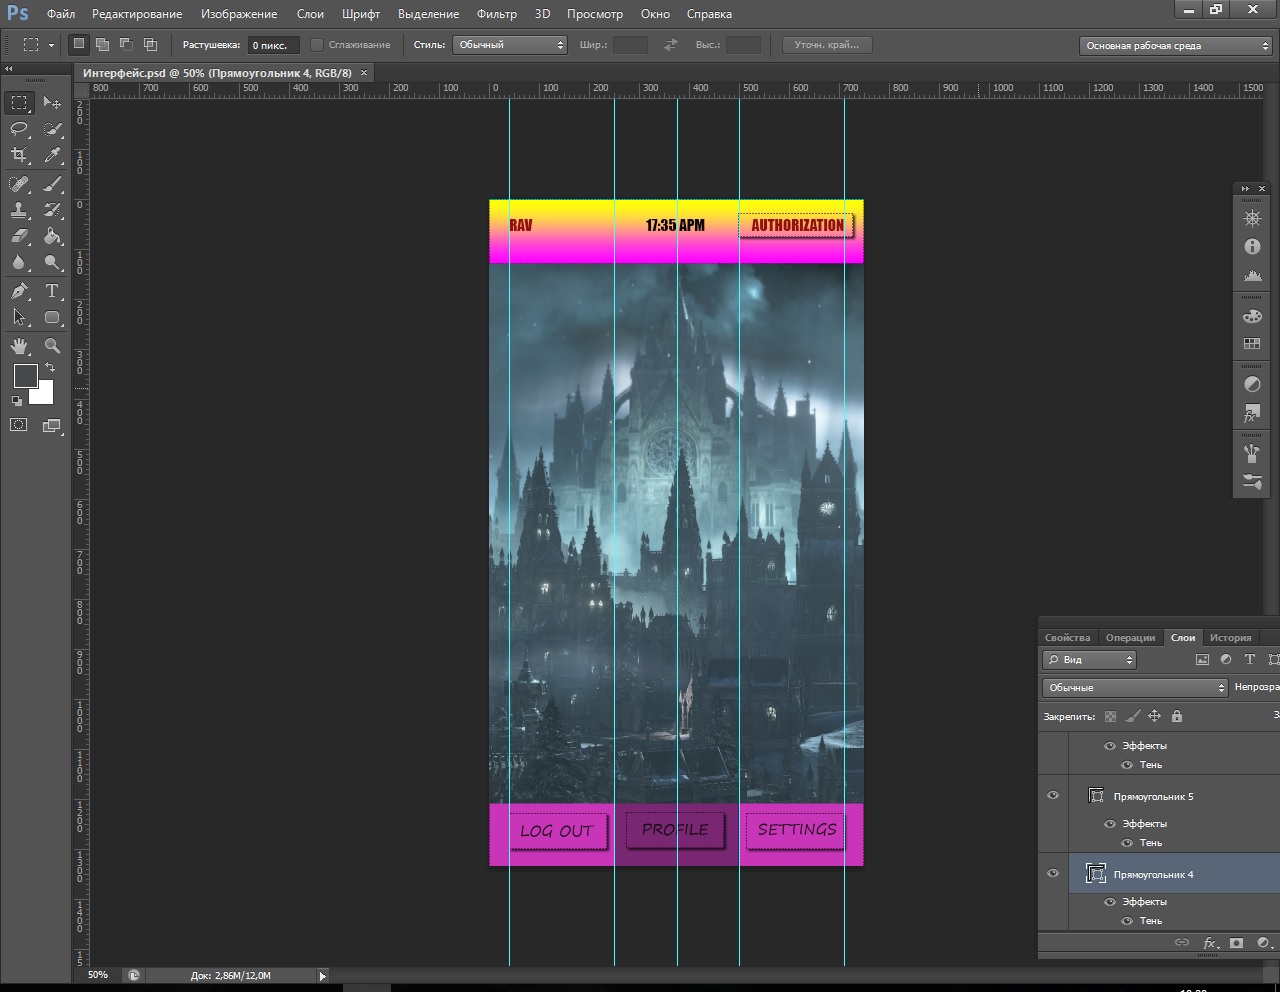This screenshot has width=1280, height=992.
Task: Click the Растушевка input field
Action: tap(273, 45)
